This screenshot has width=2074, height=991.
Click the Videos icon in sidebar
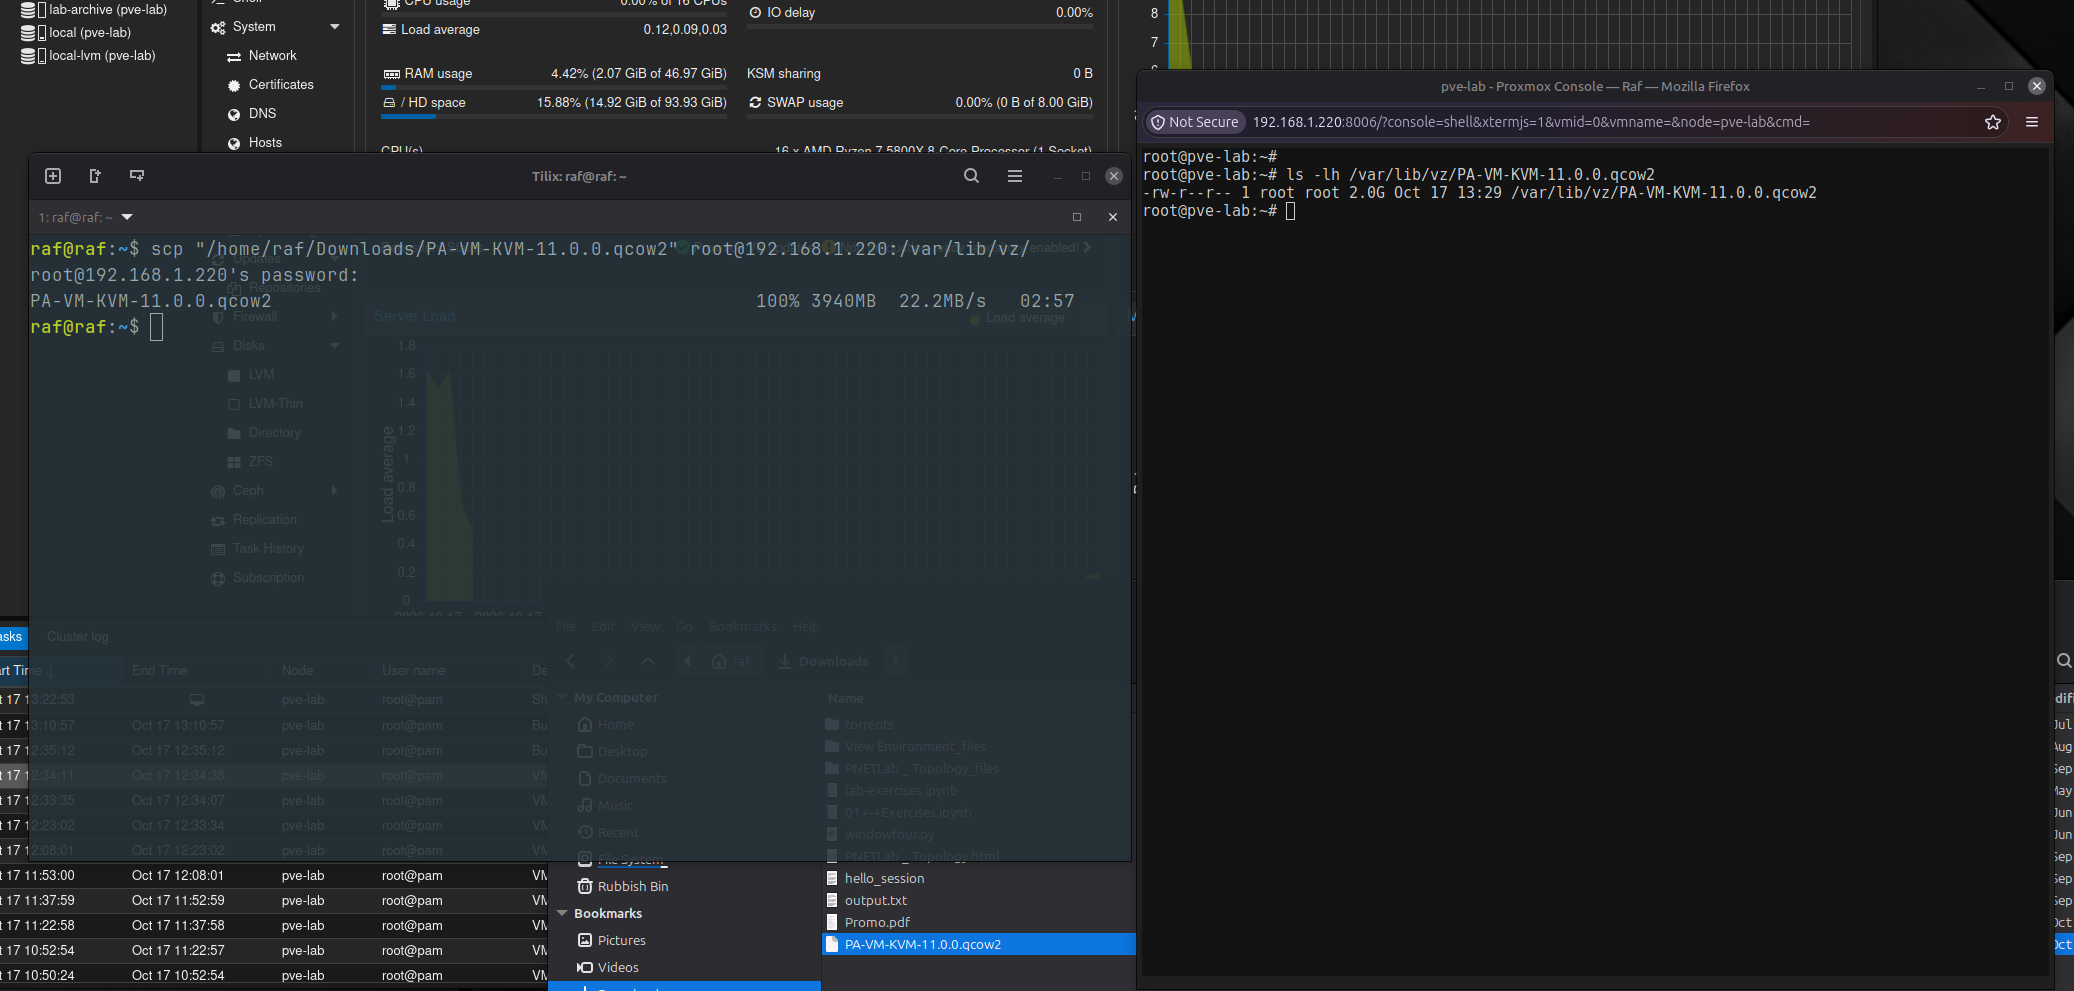coord(585,968)
